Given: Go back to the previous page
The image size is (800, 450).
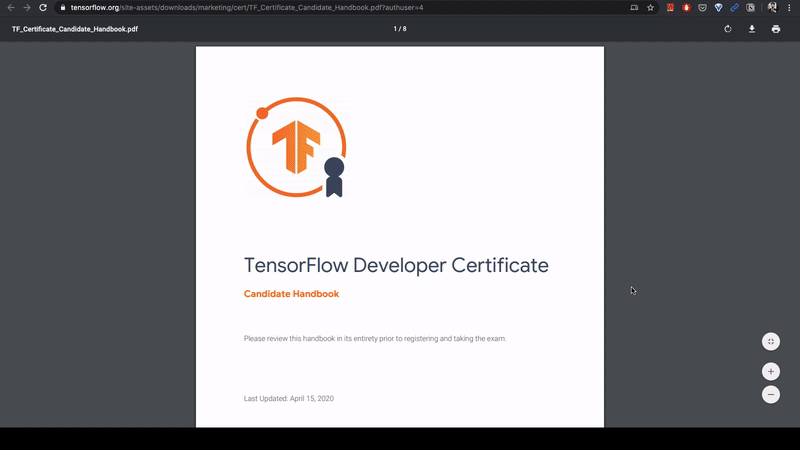Looking at the screenshot, I should [x=11, y=8].
